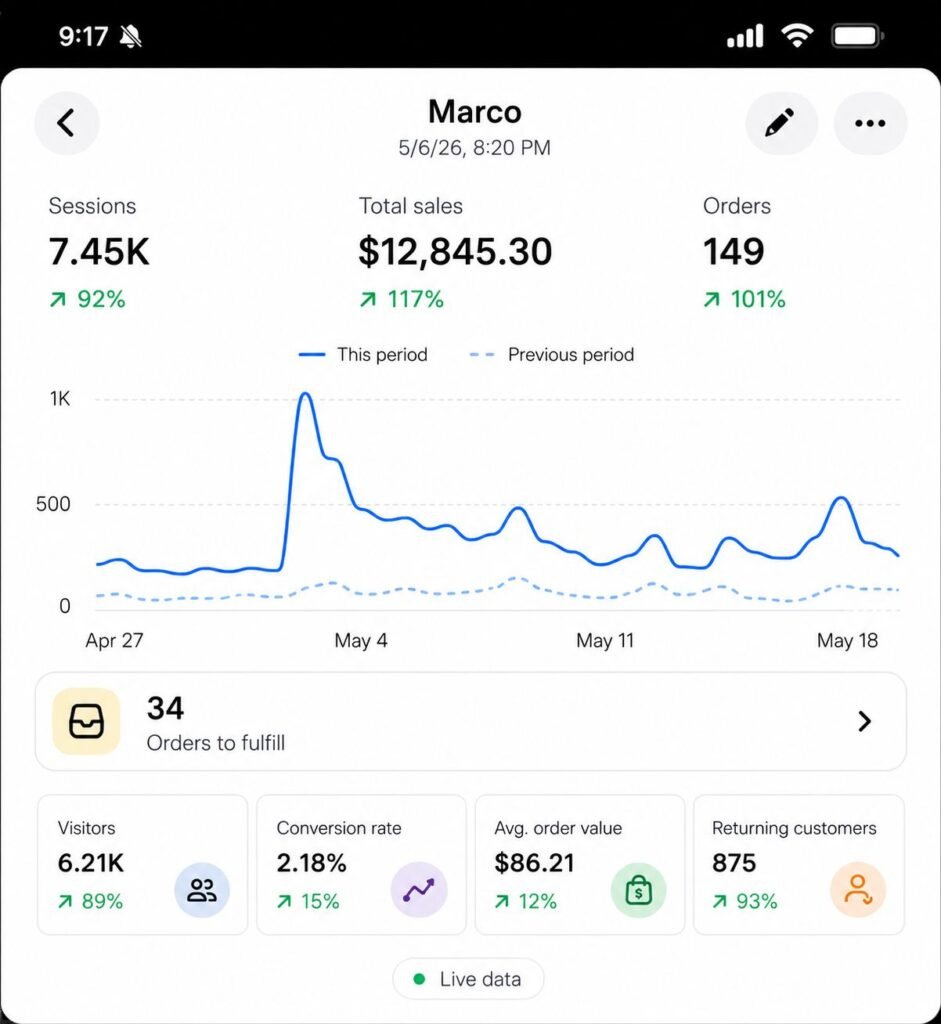The image size is (941, 1024).
Task: Open the Returning customers 875 card
Action: (799, 865)
